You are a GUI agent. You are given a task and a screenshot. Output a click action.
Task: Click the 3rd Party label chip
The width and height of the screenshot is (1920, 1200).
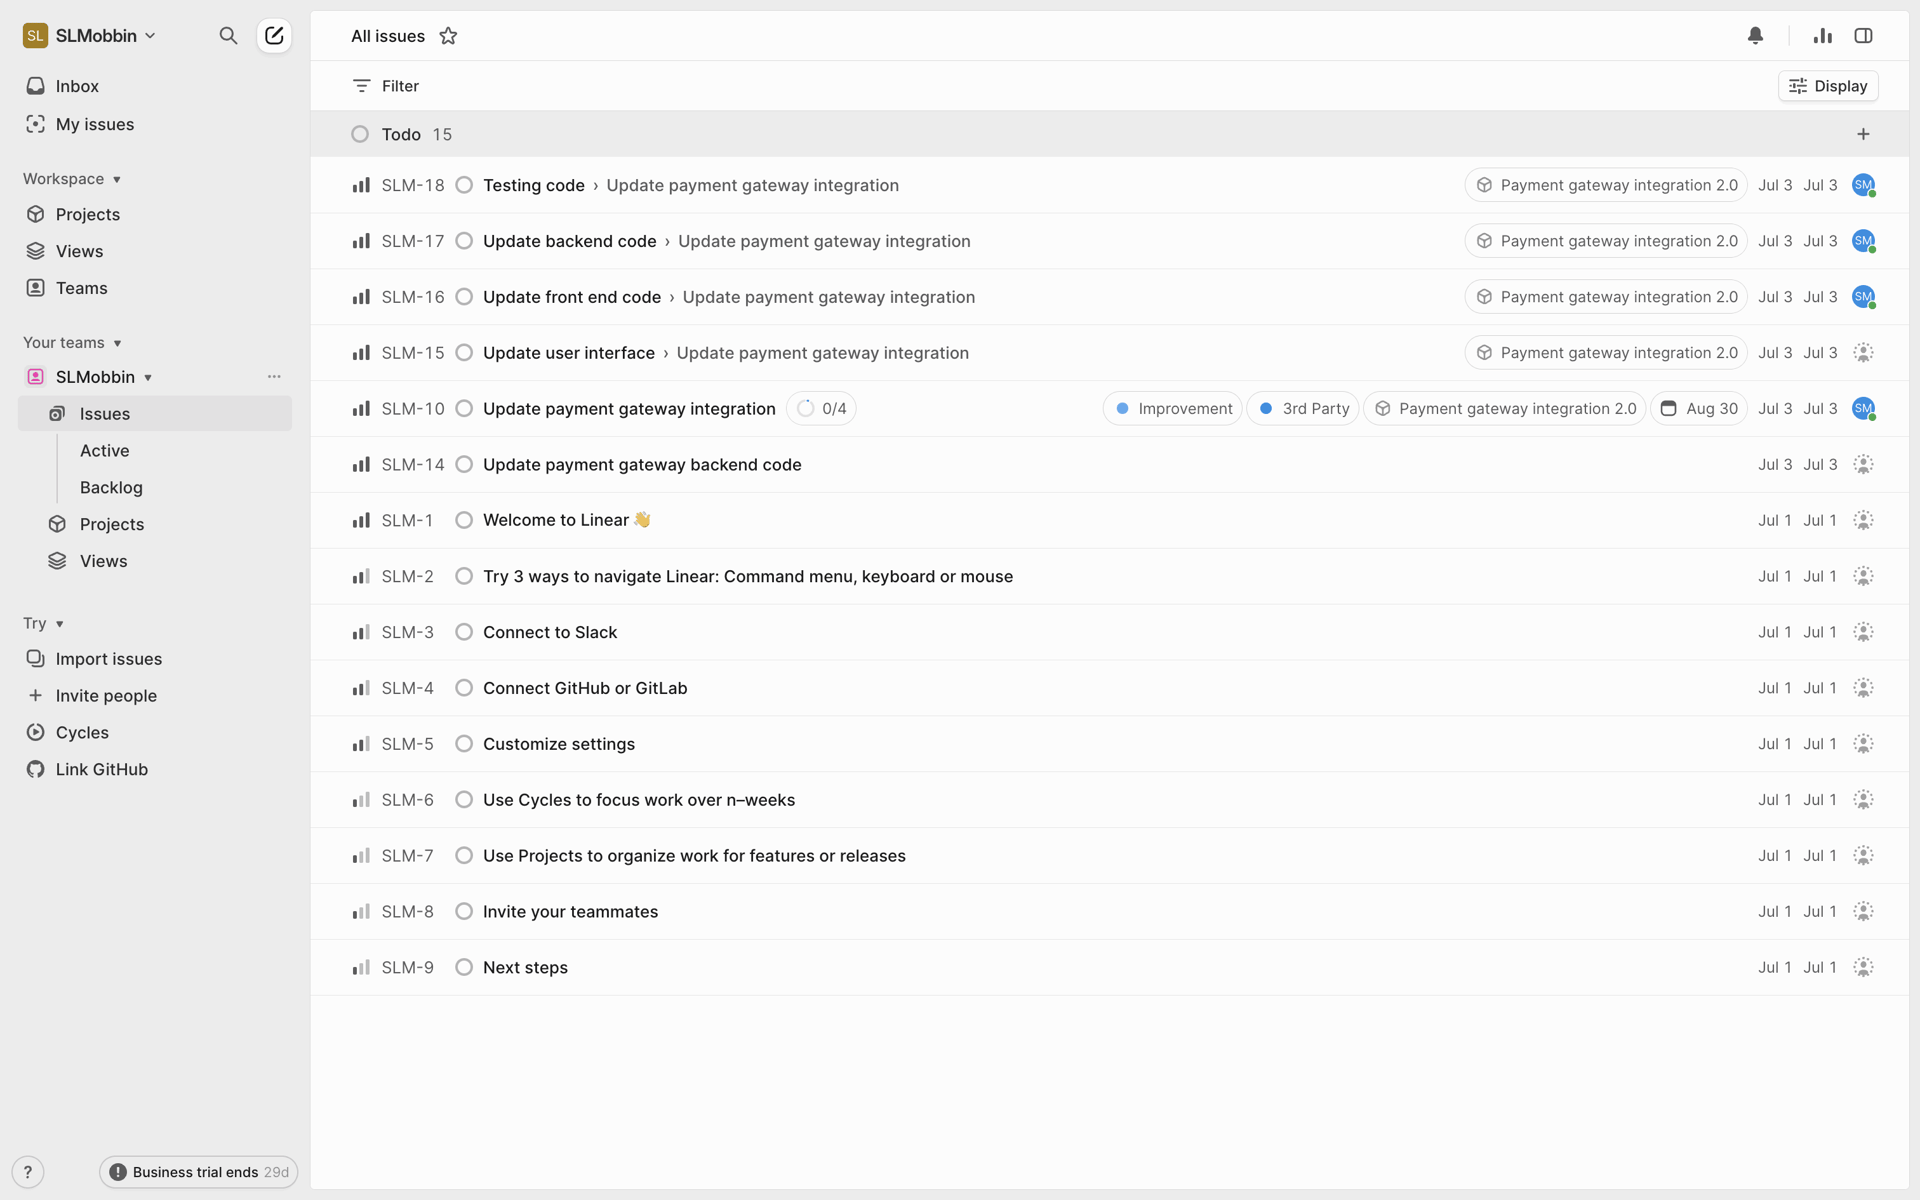pos(1303,409)
